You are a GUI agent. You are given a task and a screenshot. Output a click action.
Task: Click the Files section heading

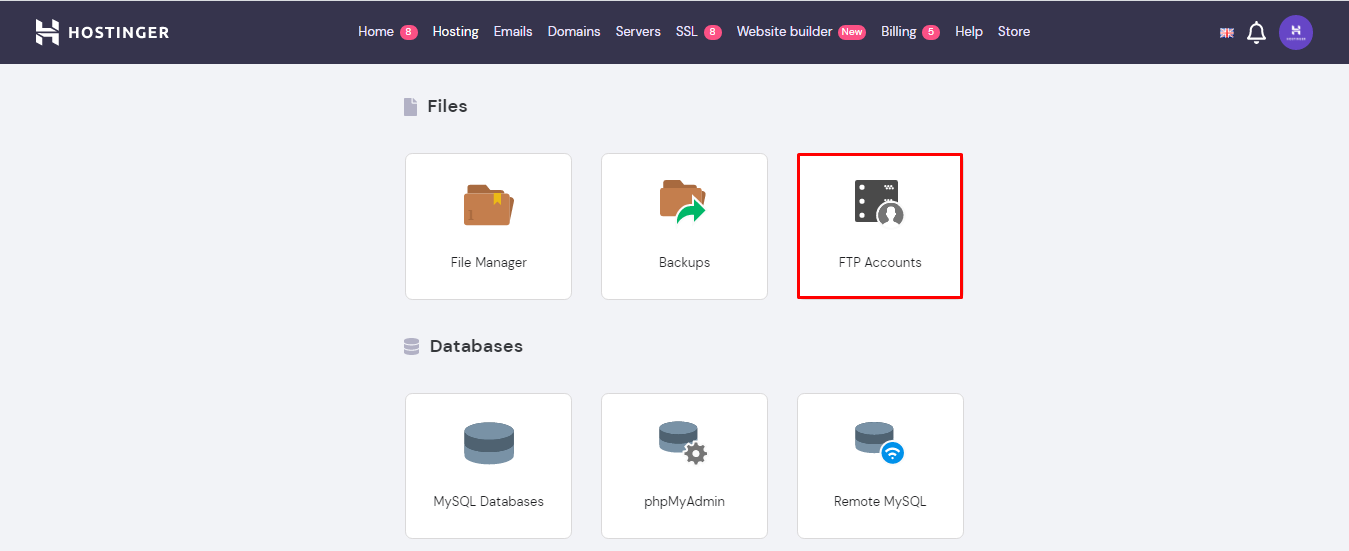click(447, 106)
